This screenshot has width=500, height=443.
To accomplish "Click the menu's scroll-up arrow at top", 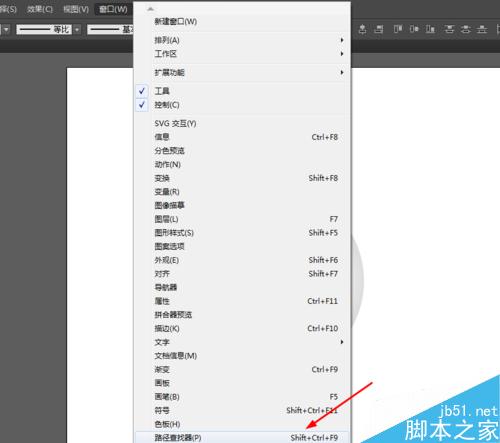I will point(150,9).
